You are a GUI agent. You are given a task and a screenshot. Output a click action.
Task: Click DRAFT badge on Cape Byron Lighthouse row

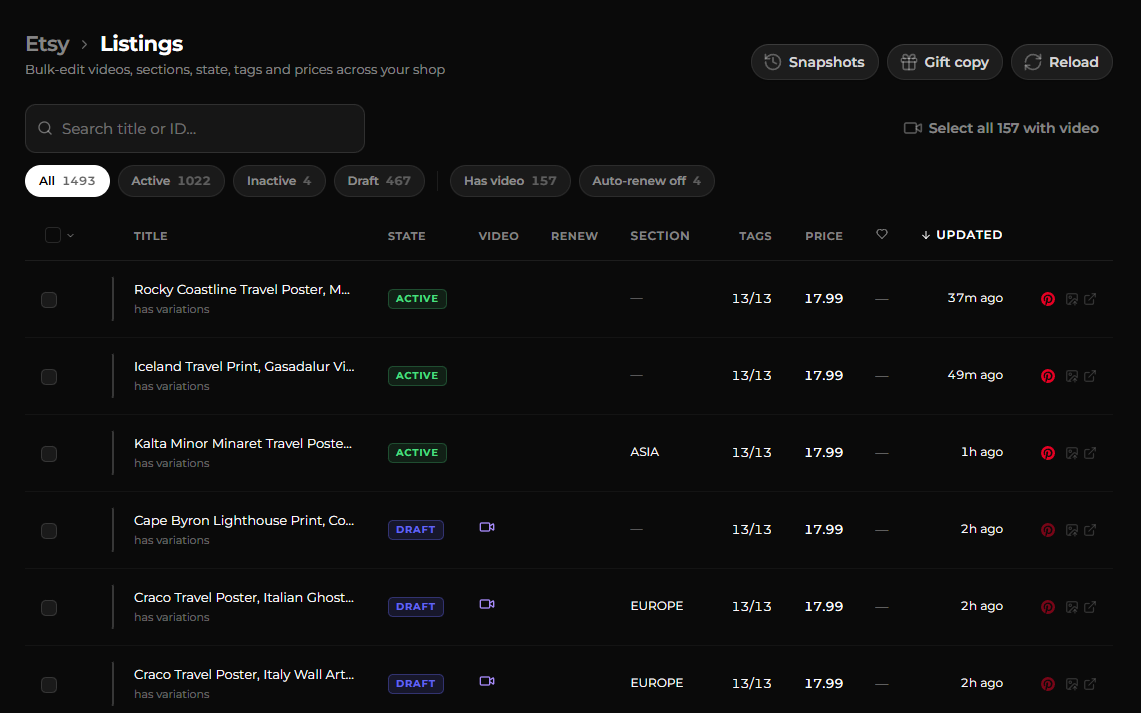pos(416,530)
